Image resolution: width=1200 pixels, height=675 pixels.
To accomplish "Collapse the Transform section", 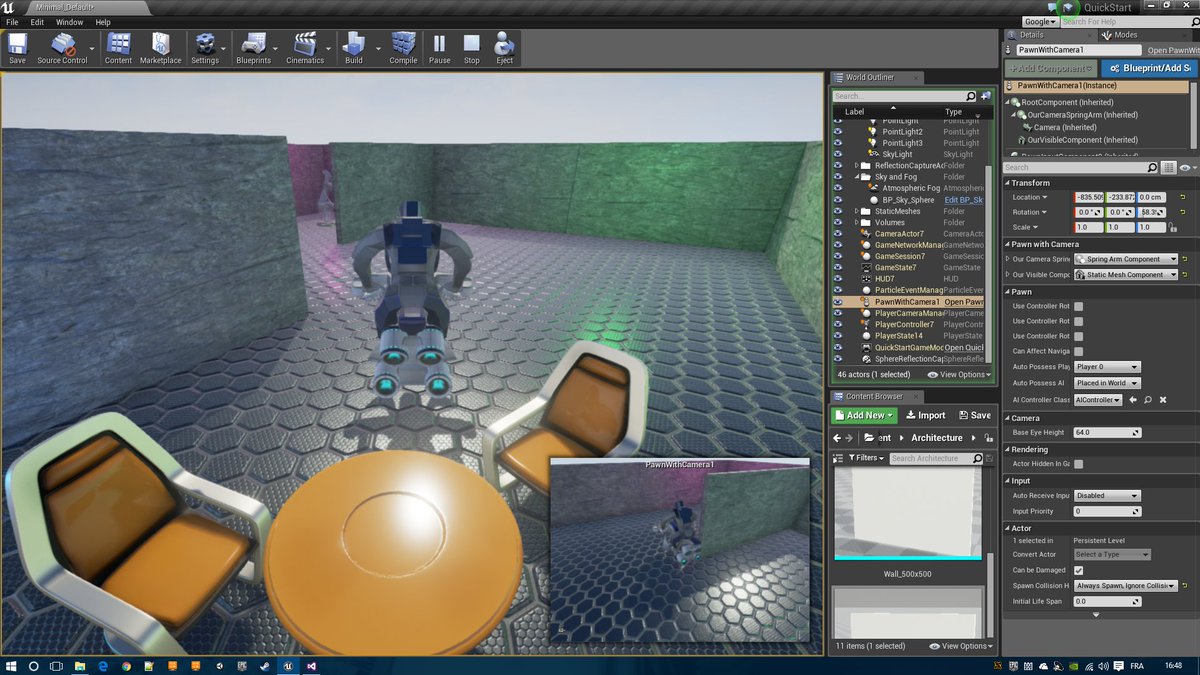I will [1007, 183].
